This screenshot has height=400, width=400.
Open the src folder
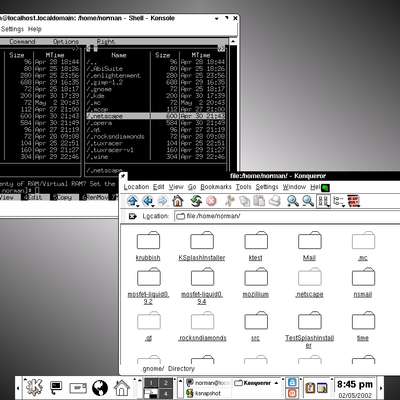pyautogui.click(x=256, y=326)
